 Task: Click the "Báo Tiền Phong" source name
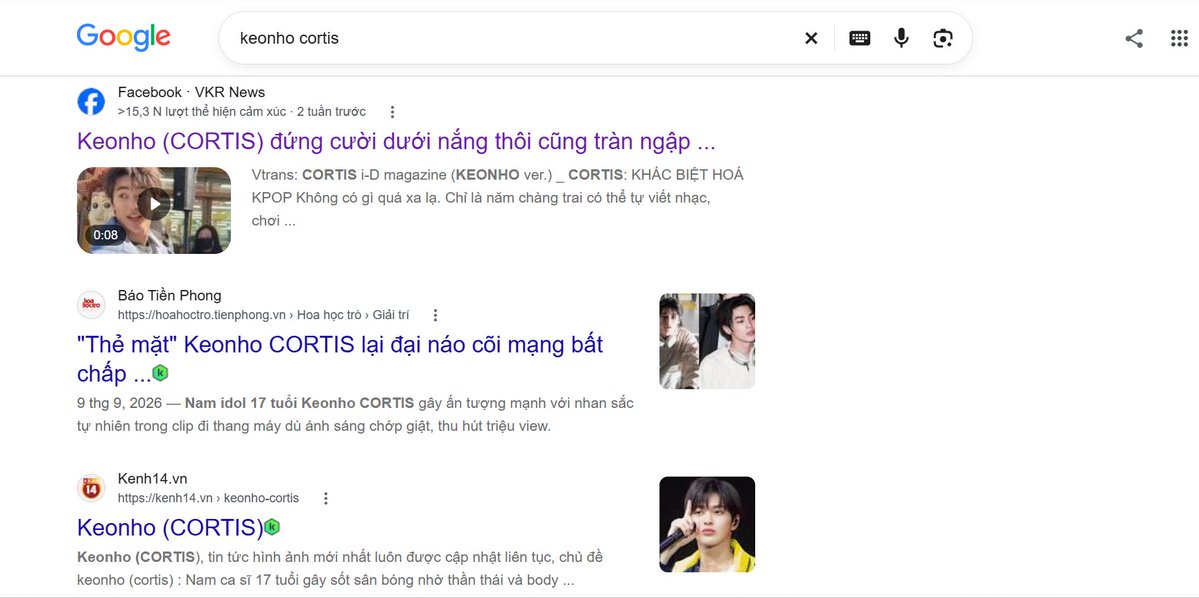[x=169, y=296]
